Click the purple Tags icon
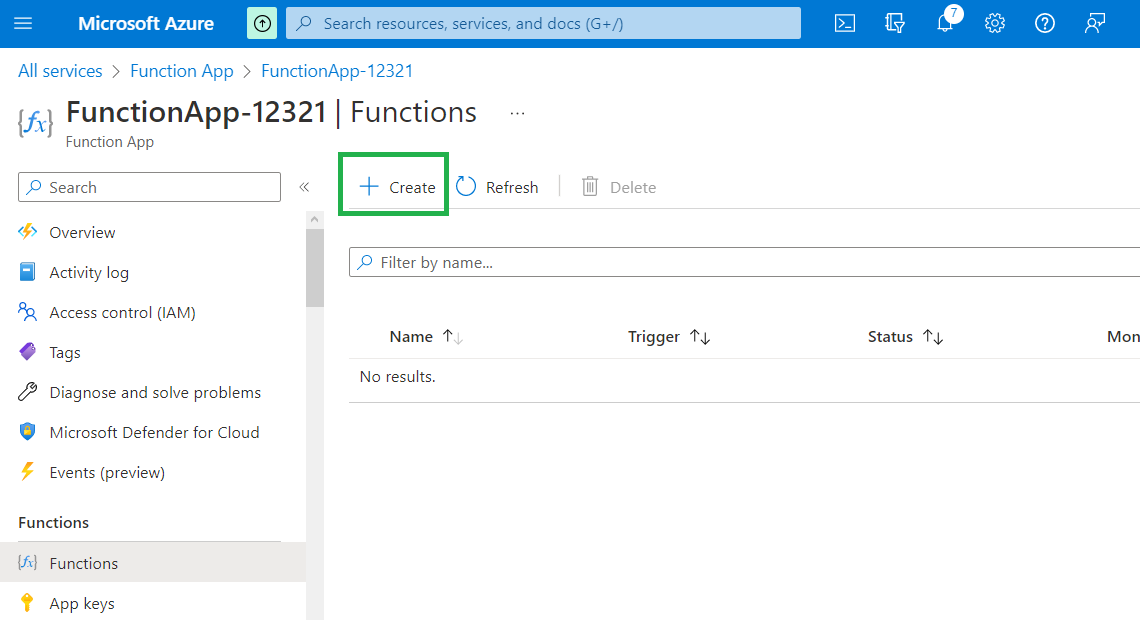This screenshot has height=620, width=1140. coord(27,352)
